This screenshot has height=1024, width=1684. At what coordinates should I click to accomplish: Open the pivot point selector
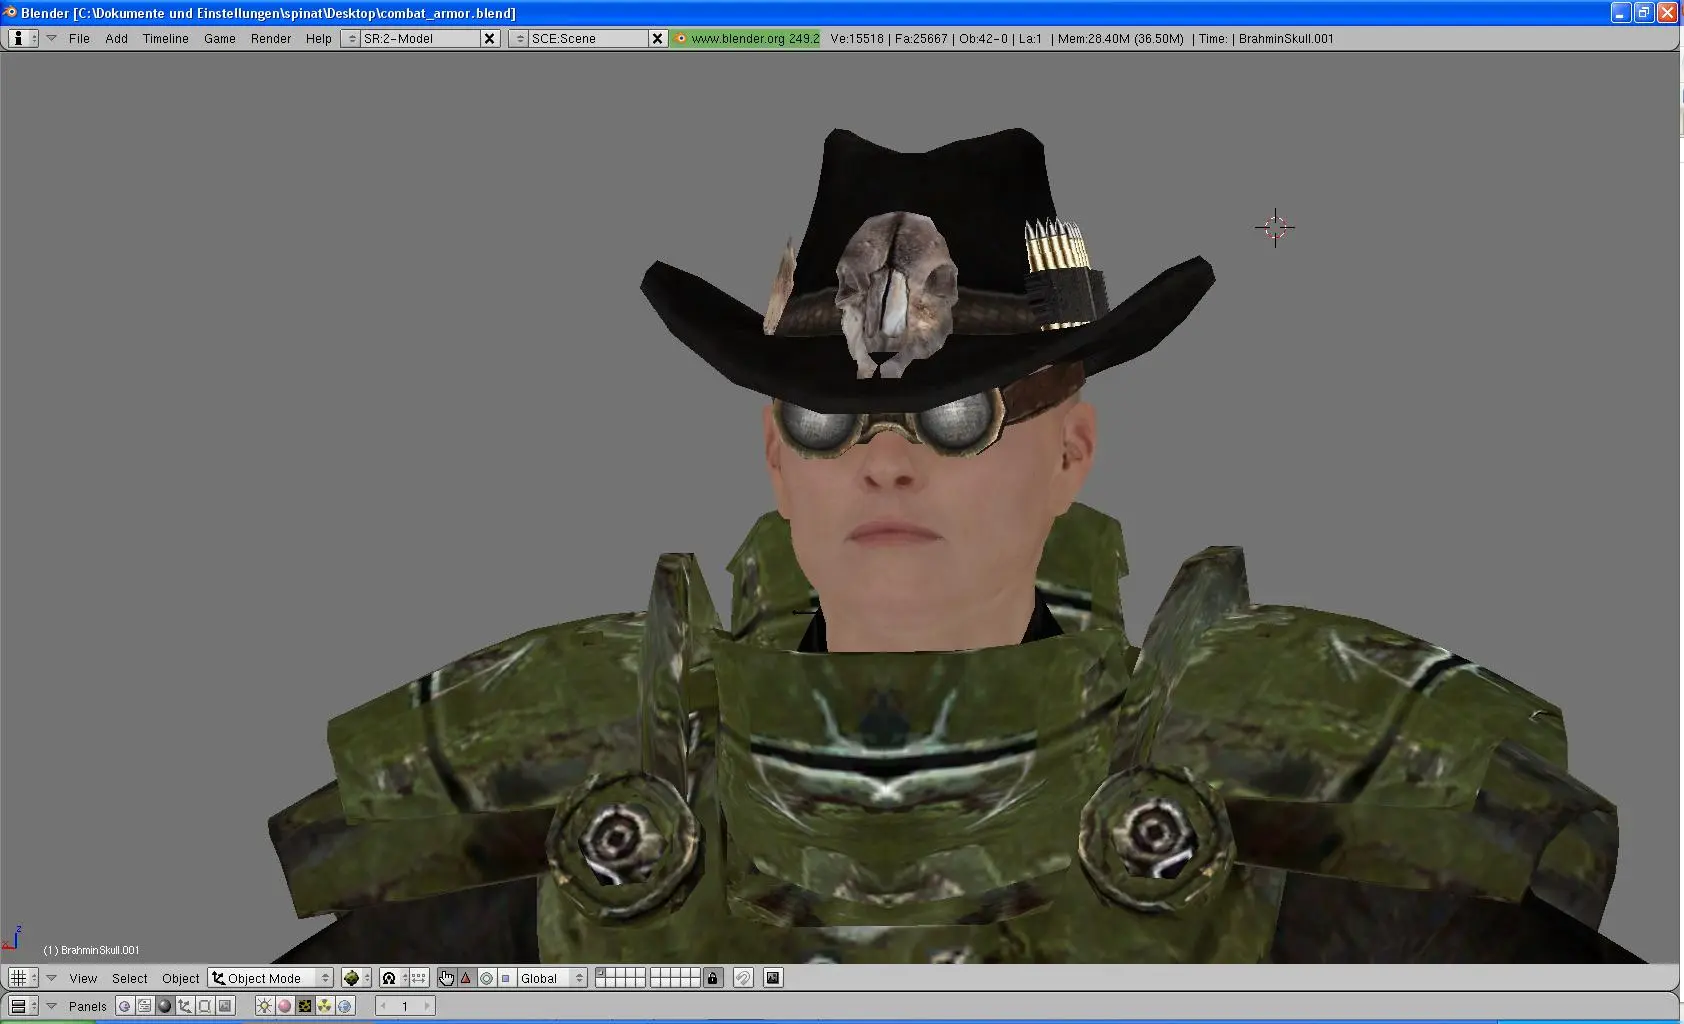[x=394, y=978]
